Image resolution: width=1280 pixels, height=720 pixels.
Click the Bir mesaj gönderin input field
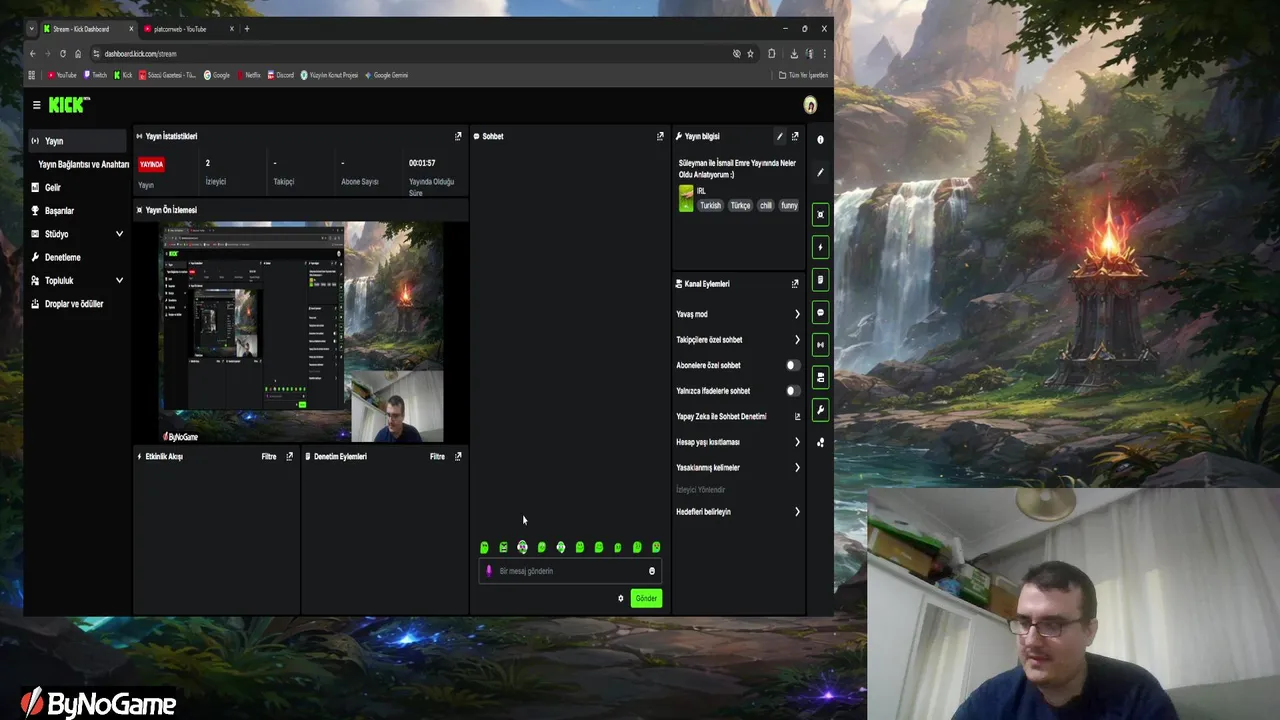[x=572, y=571]
